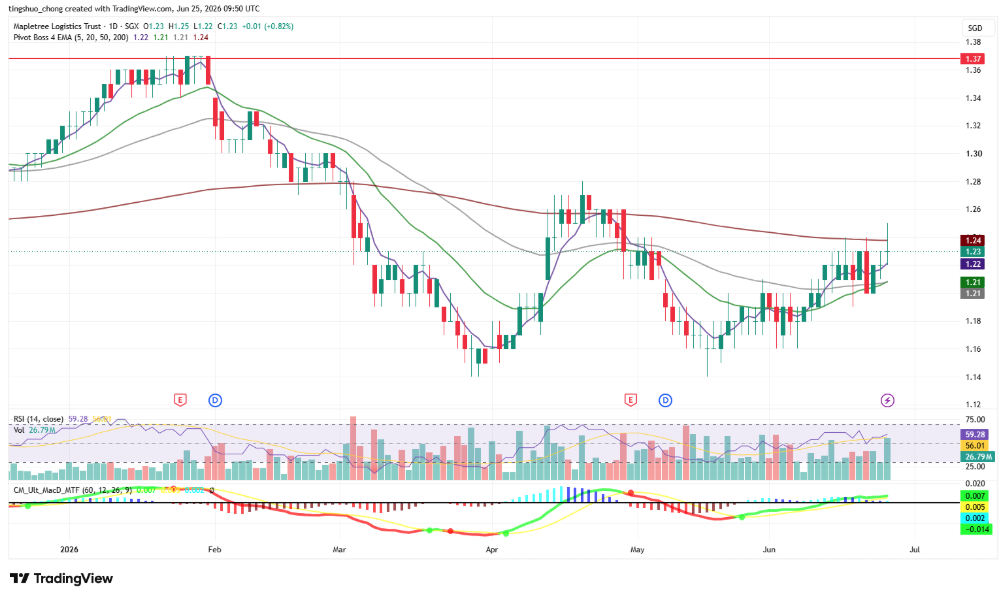Click the Feb label on time axis
This screenshot has width=1003, height=594.
(214, 549)
